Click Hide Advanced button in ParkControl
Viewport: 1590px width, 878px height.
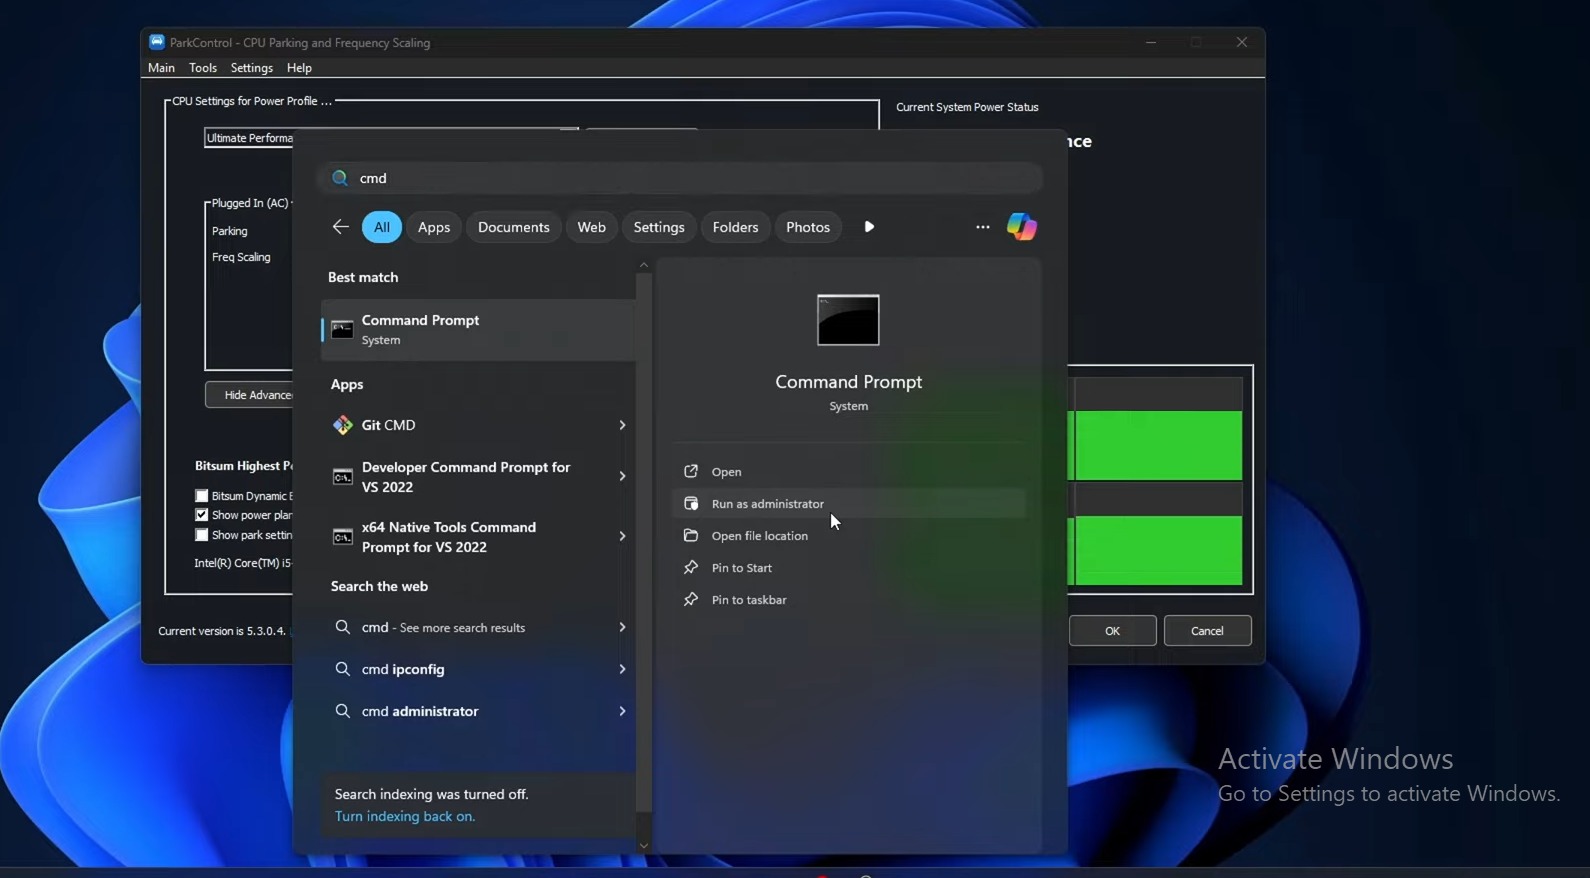point(250,395)
